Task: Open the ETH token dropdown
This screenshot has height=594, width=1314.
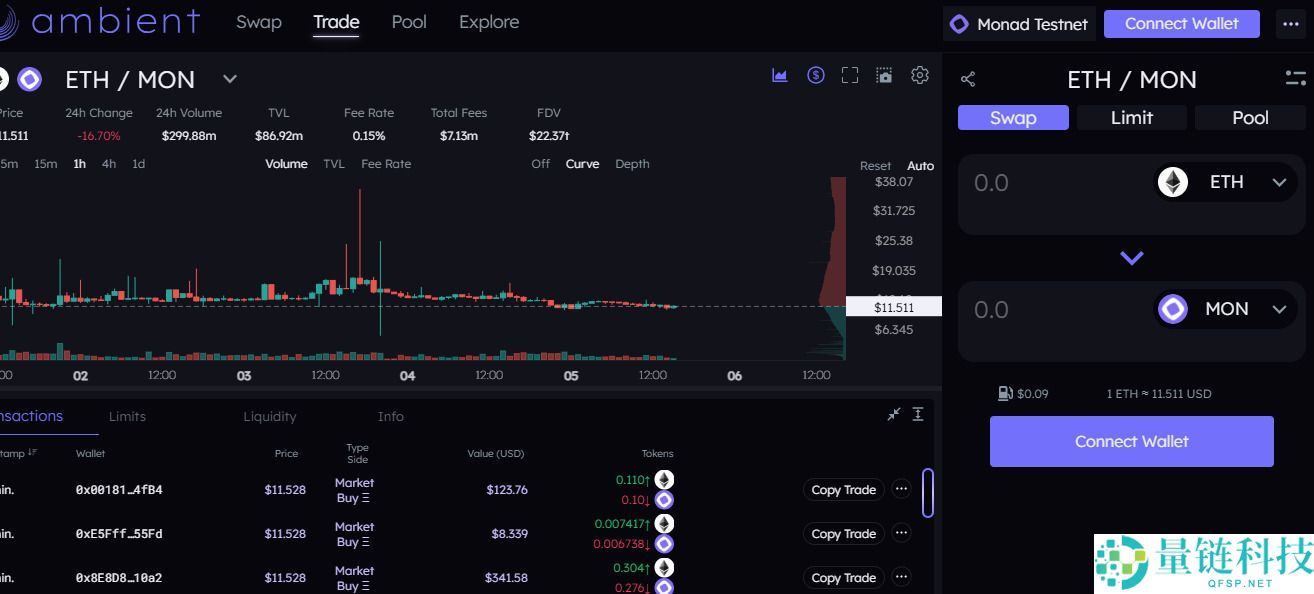Action: 1226,183
